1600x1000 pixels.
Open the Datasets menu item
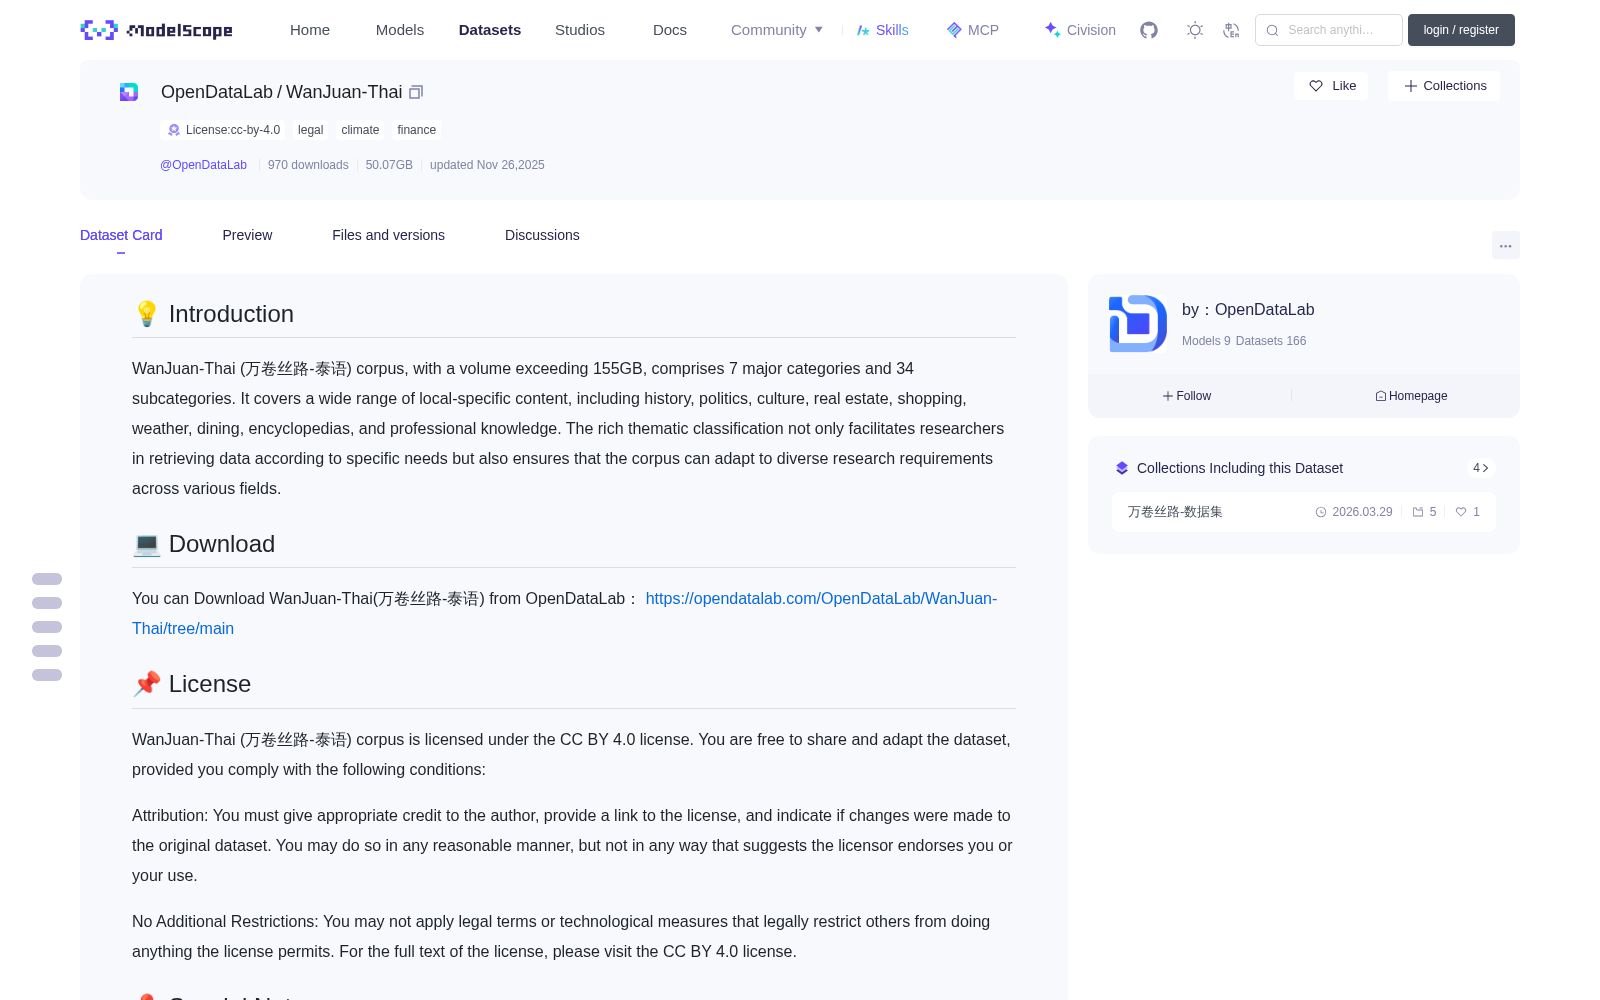(x=490, y=30)
